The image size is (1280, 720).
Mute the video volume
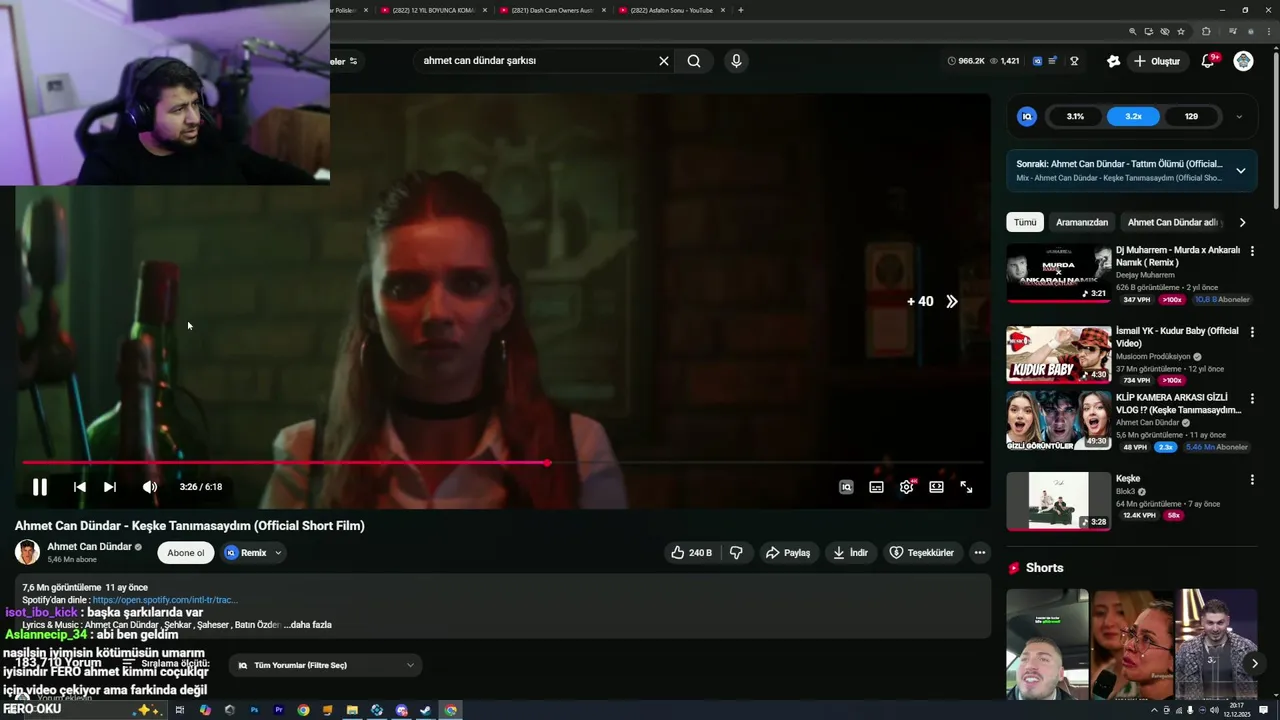(x=149, y=487)
